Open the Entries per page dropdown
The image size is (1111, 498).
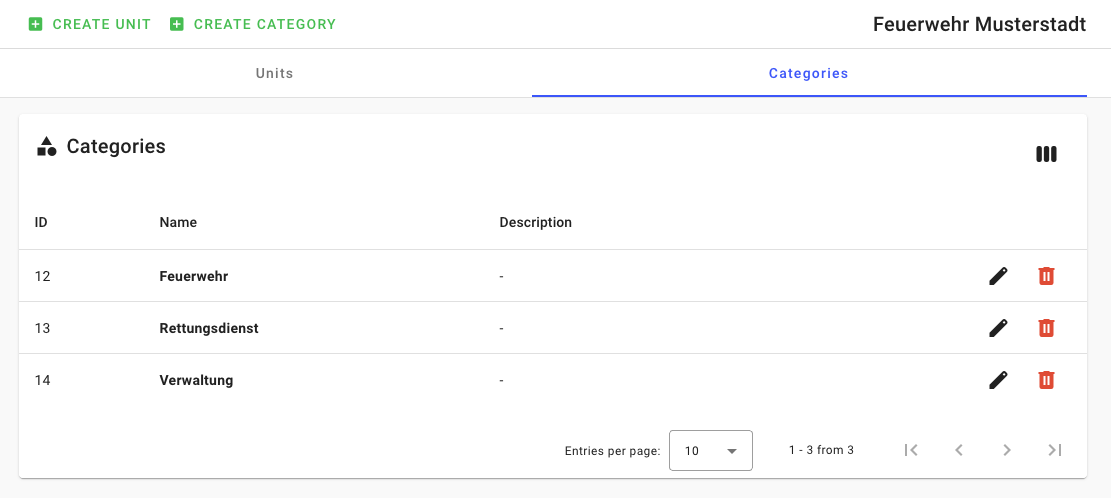coord(710,451)
